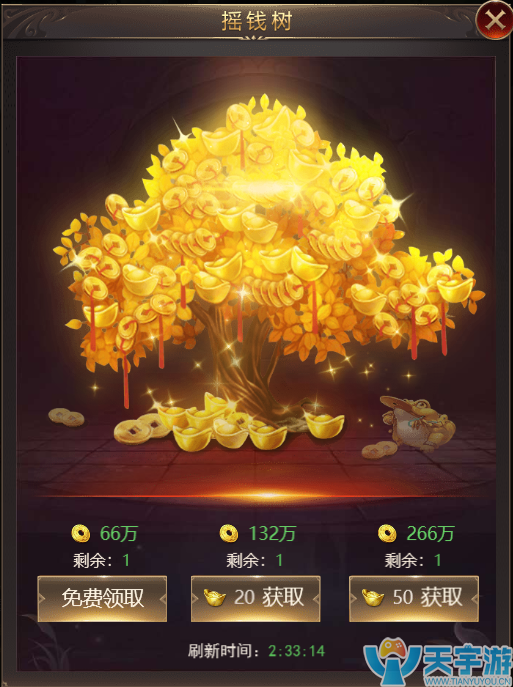Click the 132万 reward amount
Viewport: 513px width, 687px height.
[272, 533]
